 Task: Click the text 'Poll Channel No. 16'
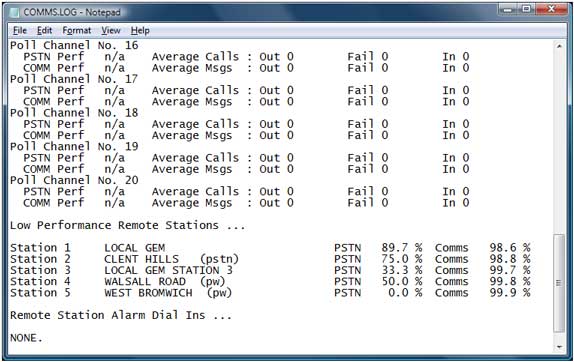coord(74,45)
